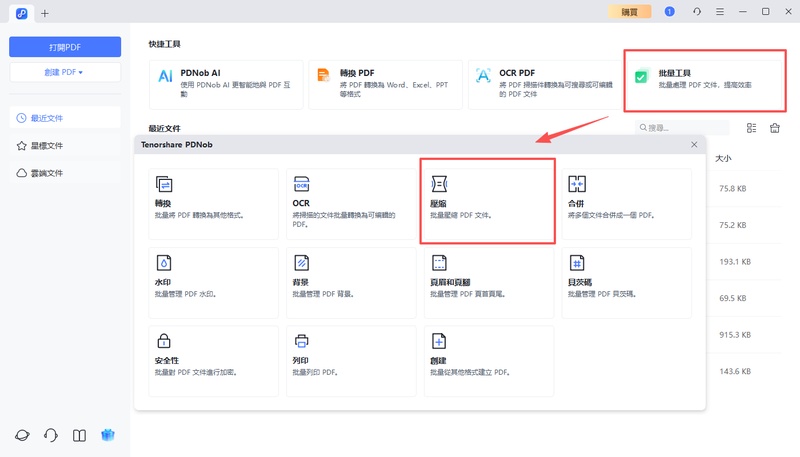
Task: Select the 合併 merge PDF tool
Action: coord(625,200)
